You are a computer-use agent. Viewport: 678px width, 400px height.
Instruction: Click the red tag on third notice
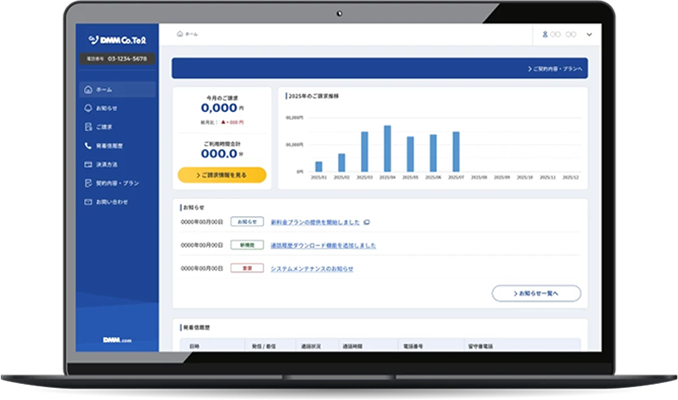coord(247,269)
